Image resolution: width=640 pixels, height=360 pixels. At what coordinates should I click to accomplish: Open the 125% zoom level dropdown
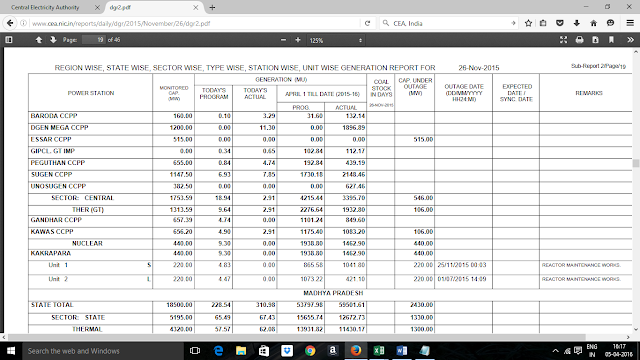click(336, 40)
